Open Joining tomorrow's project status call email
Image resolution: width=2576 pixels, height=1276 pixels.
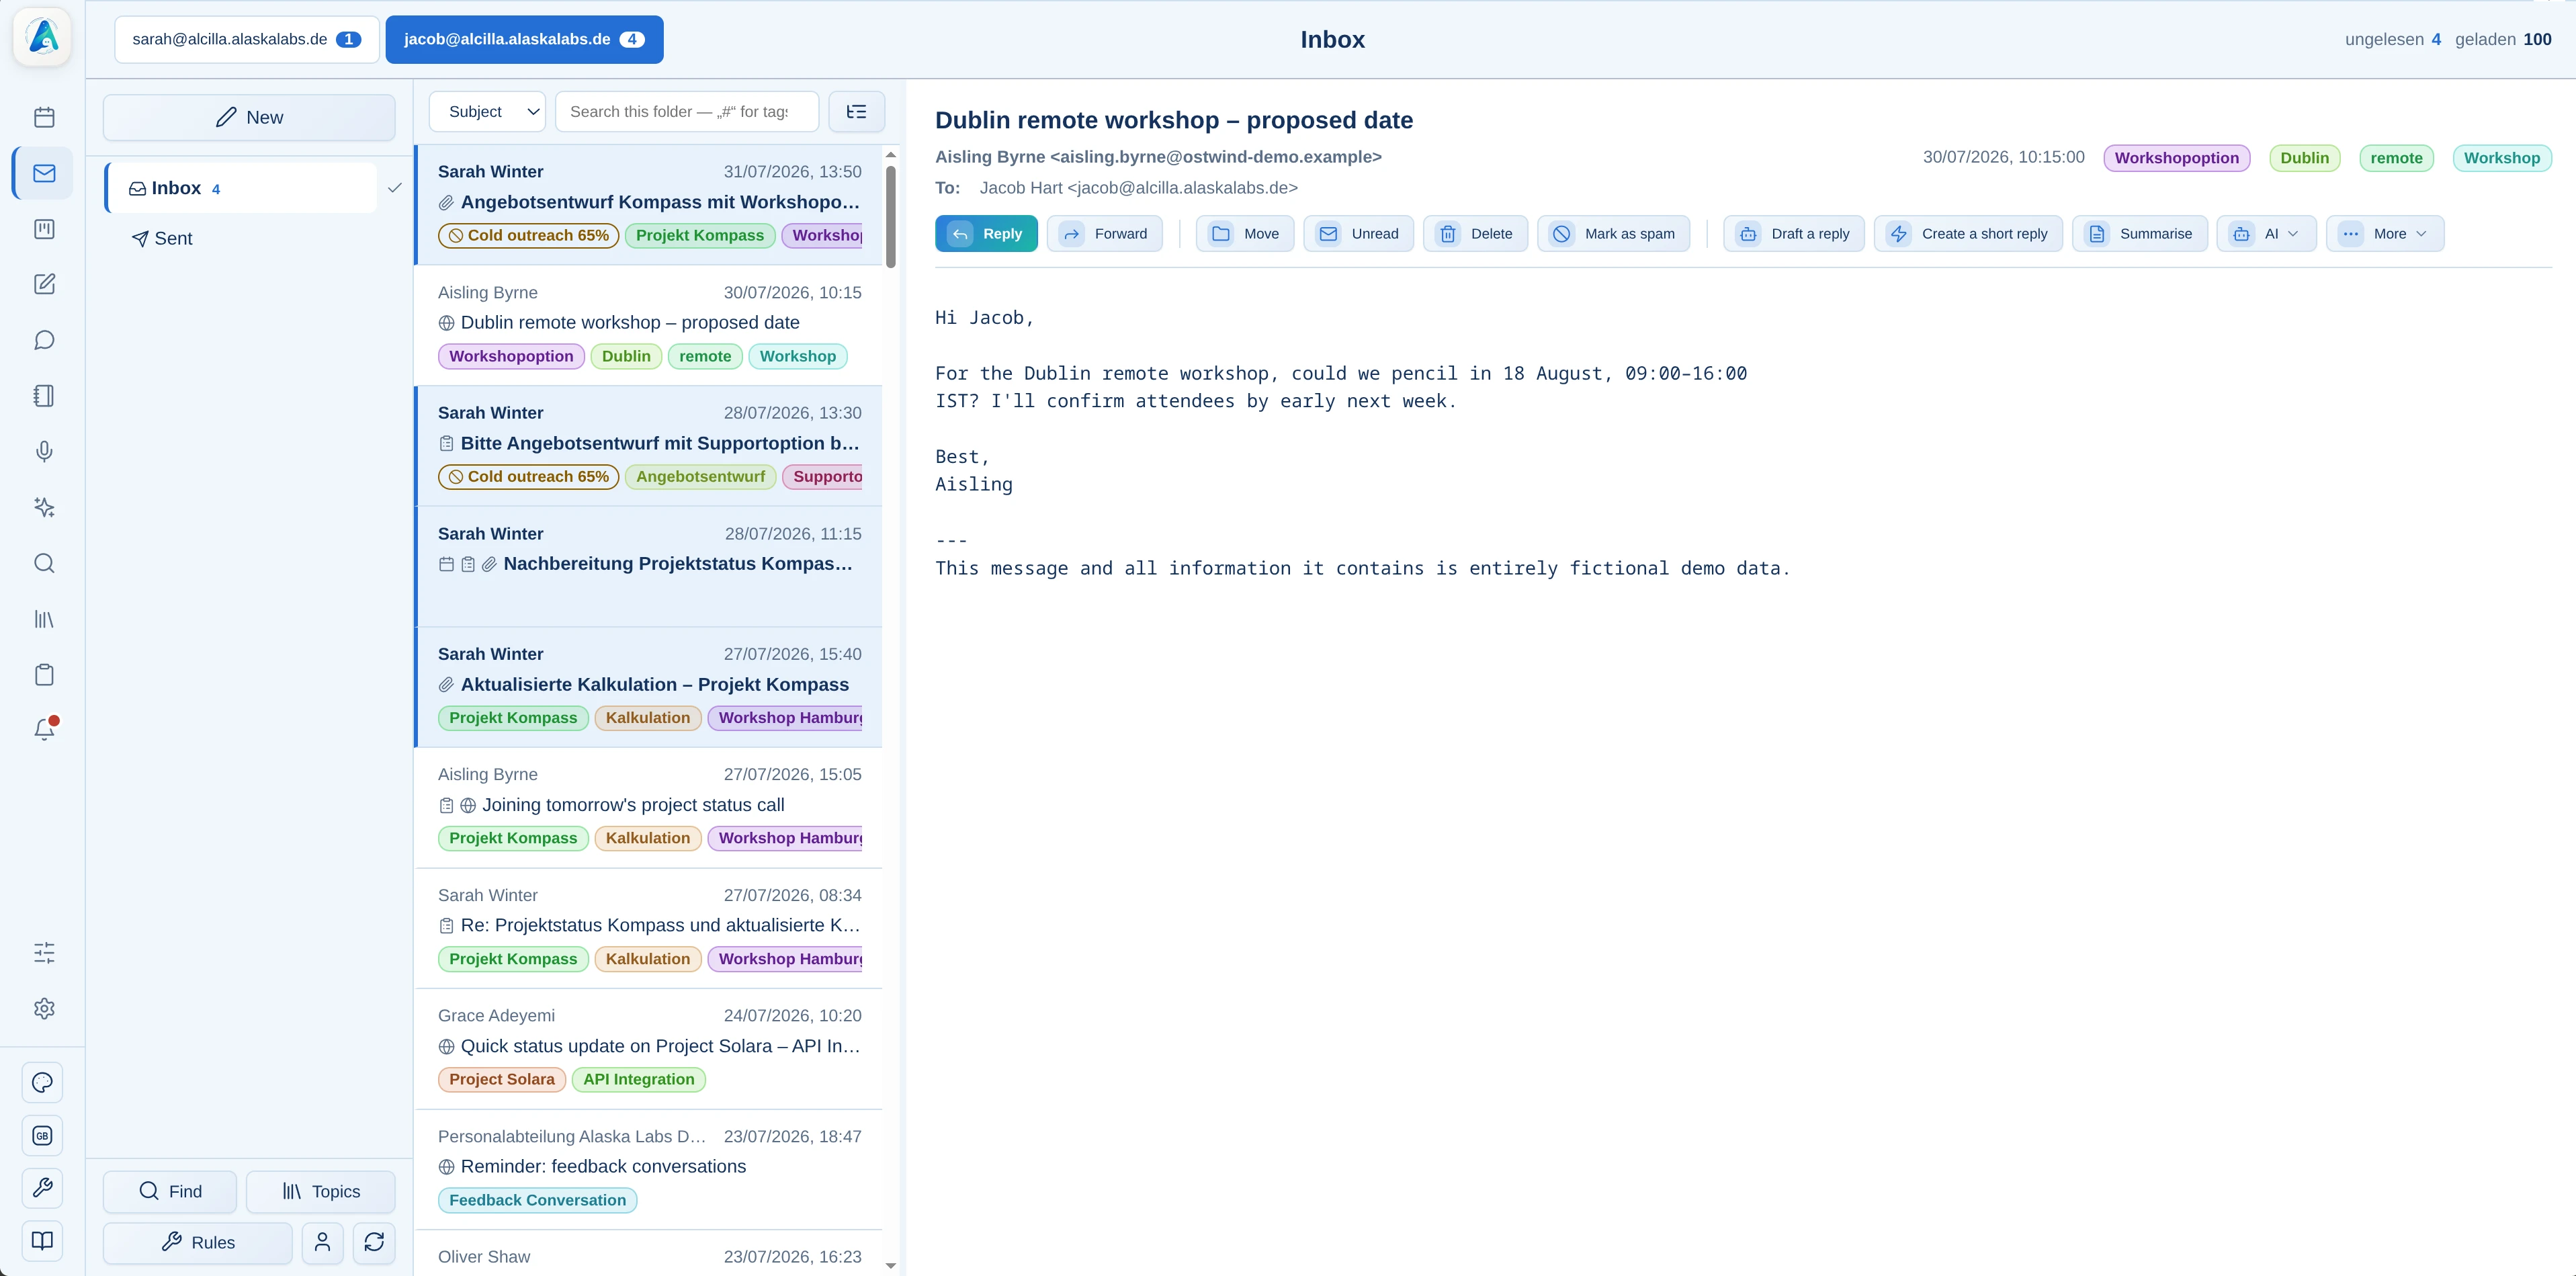pos(649,807)
